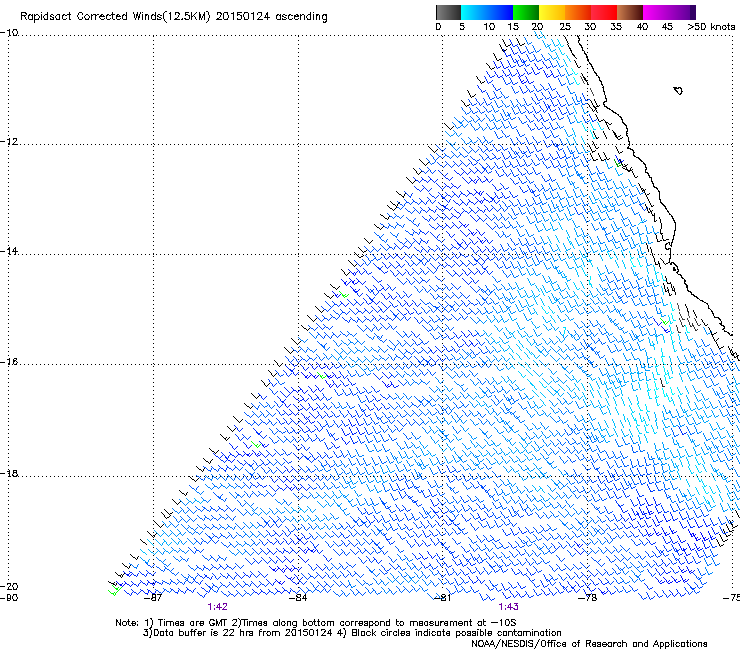Click the '-78' longitude axis label
Viewport: 740px width, 650px height.
coord(588,598)
